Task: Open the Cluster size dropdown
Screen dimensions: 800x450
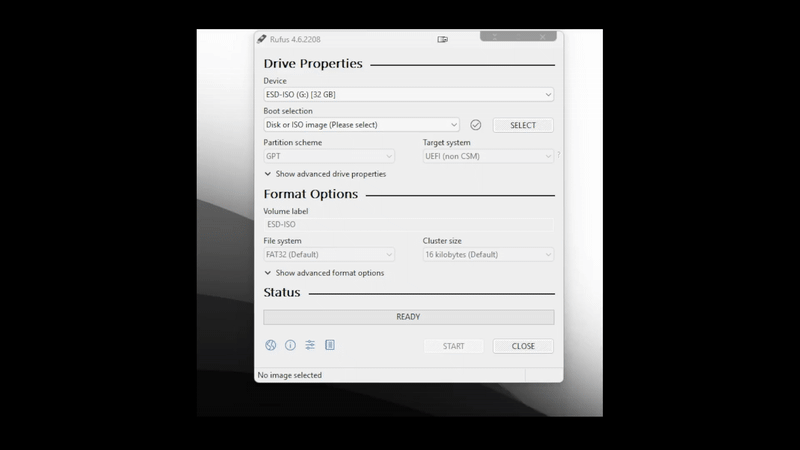Action: coord(488,255)
